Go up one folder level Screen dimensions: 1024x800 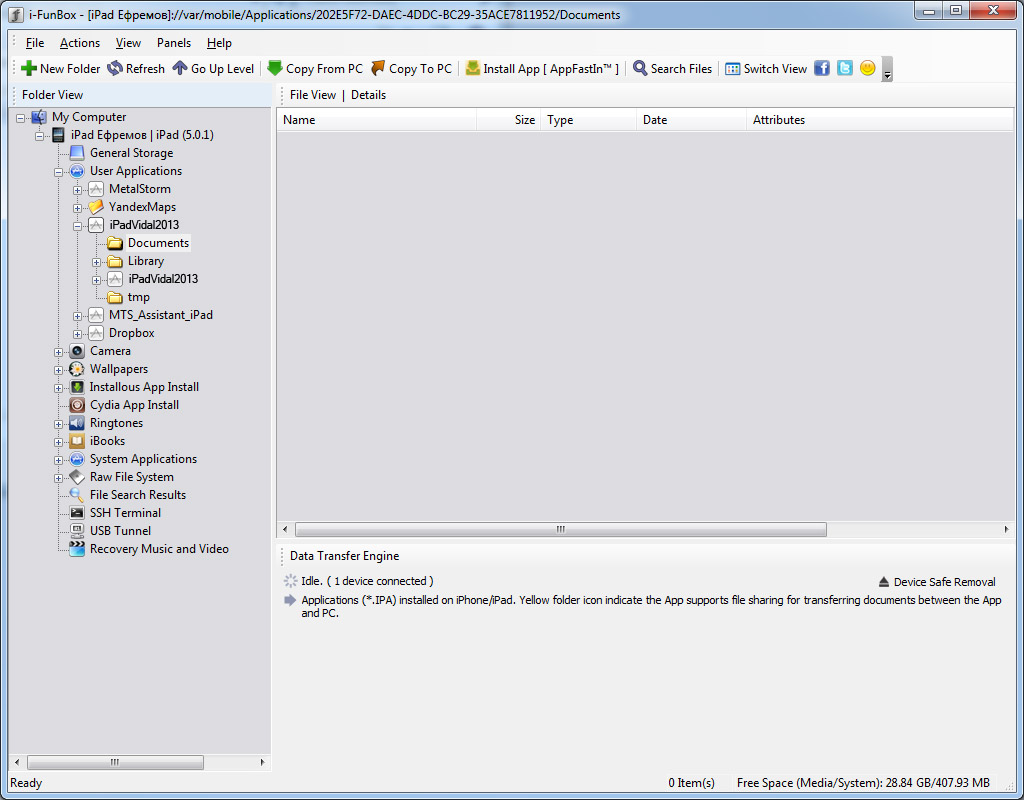(x=214, y=69)
